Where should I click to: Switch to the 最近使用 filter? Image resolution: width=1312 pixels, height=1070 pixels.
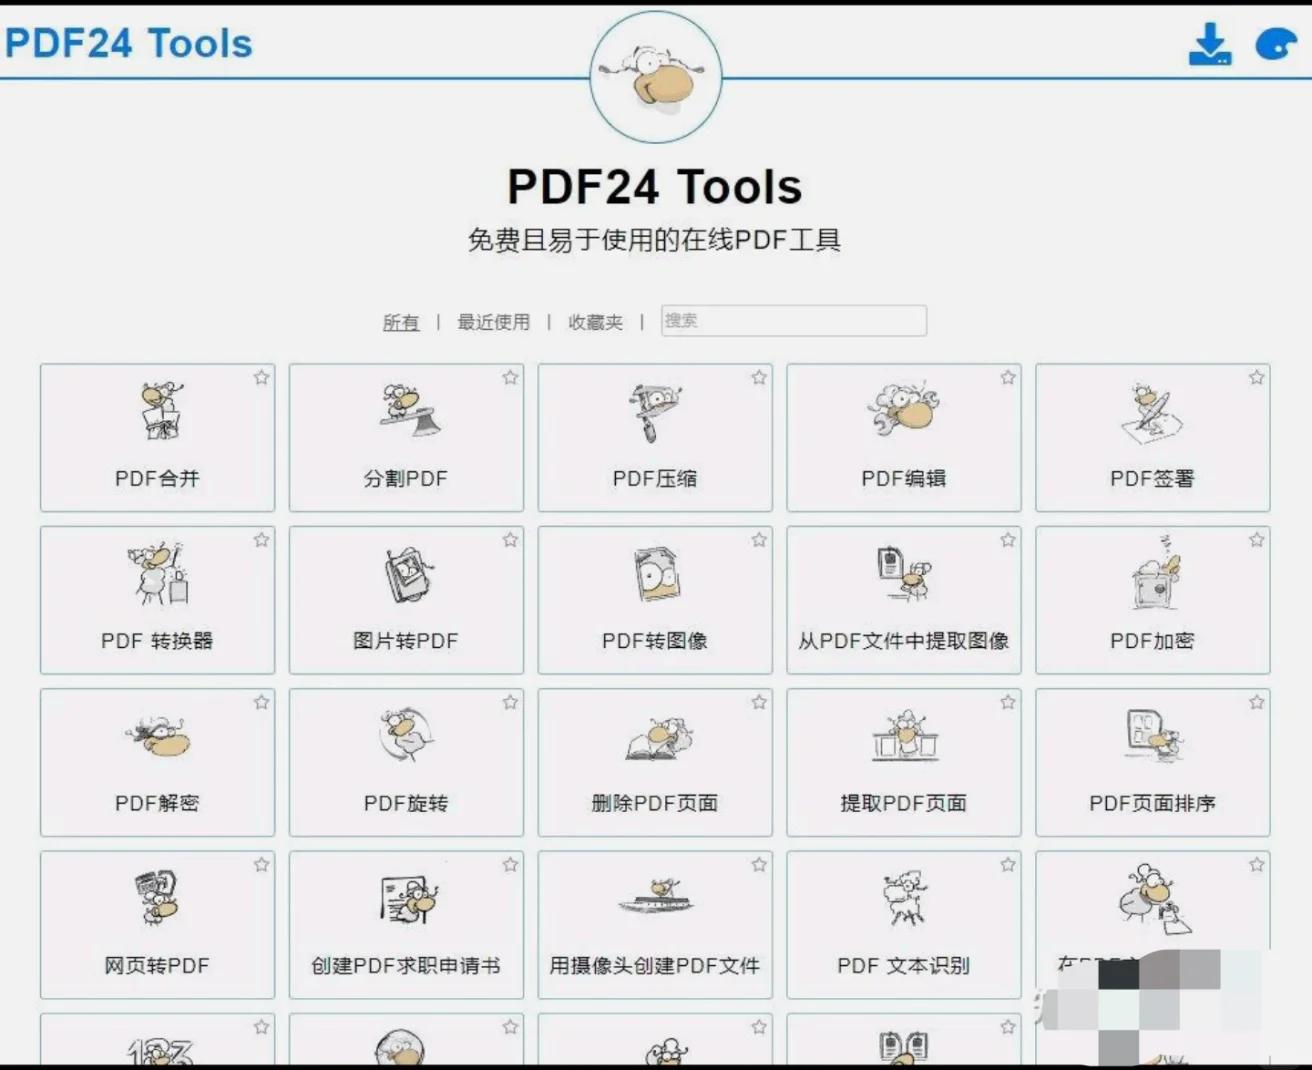[494, 322]
